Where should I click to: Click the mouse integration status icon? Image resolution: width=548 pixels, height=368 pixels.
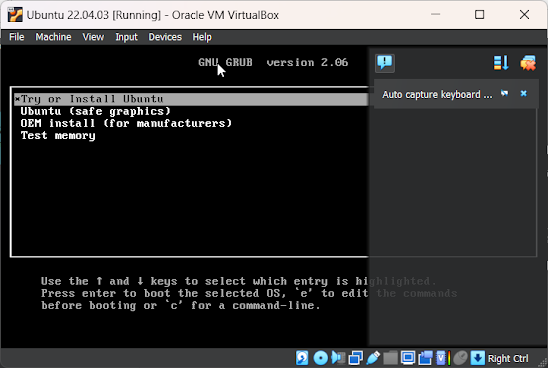point(460,358)
